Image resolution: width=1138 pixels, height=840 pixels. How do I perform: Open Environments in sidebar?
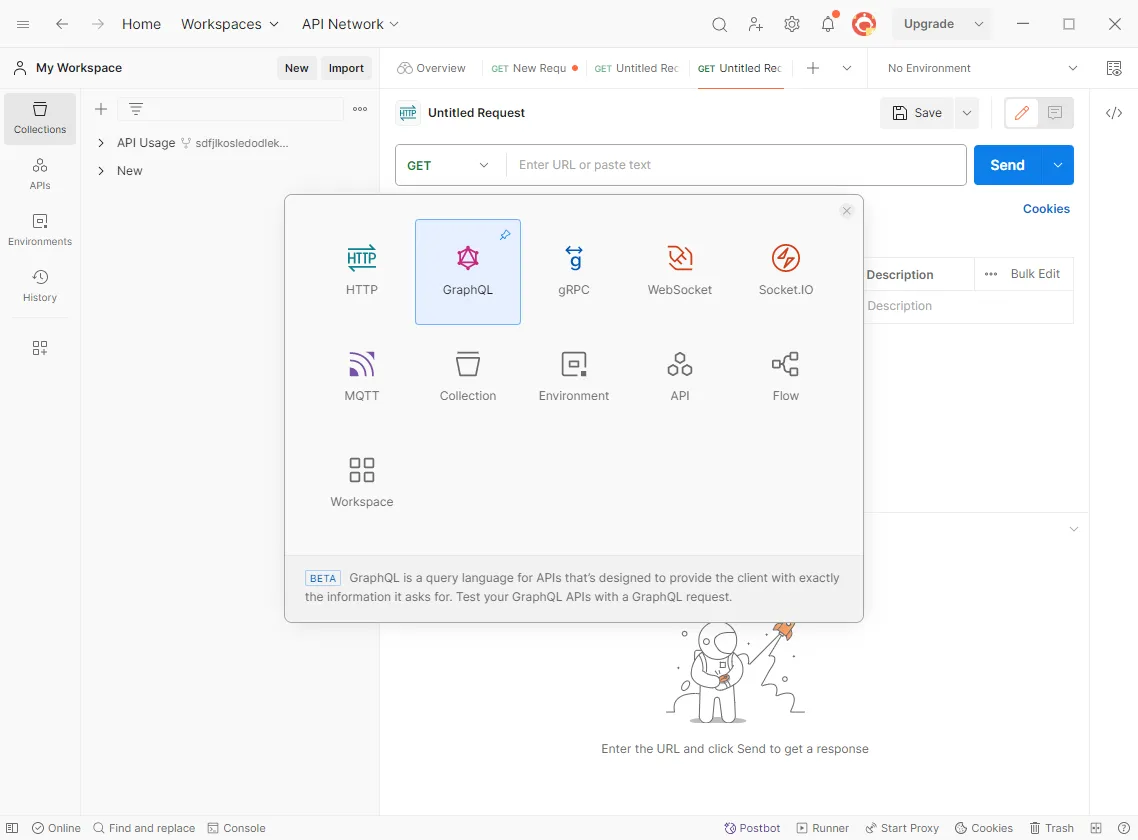point(40,230)
